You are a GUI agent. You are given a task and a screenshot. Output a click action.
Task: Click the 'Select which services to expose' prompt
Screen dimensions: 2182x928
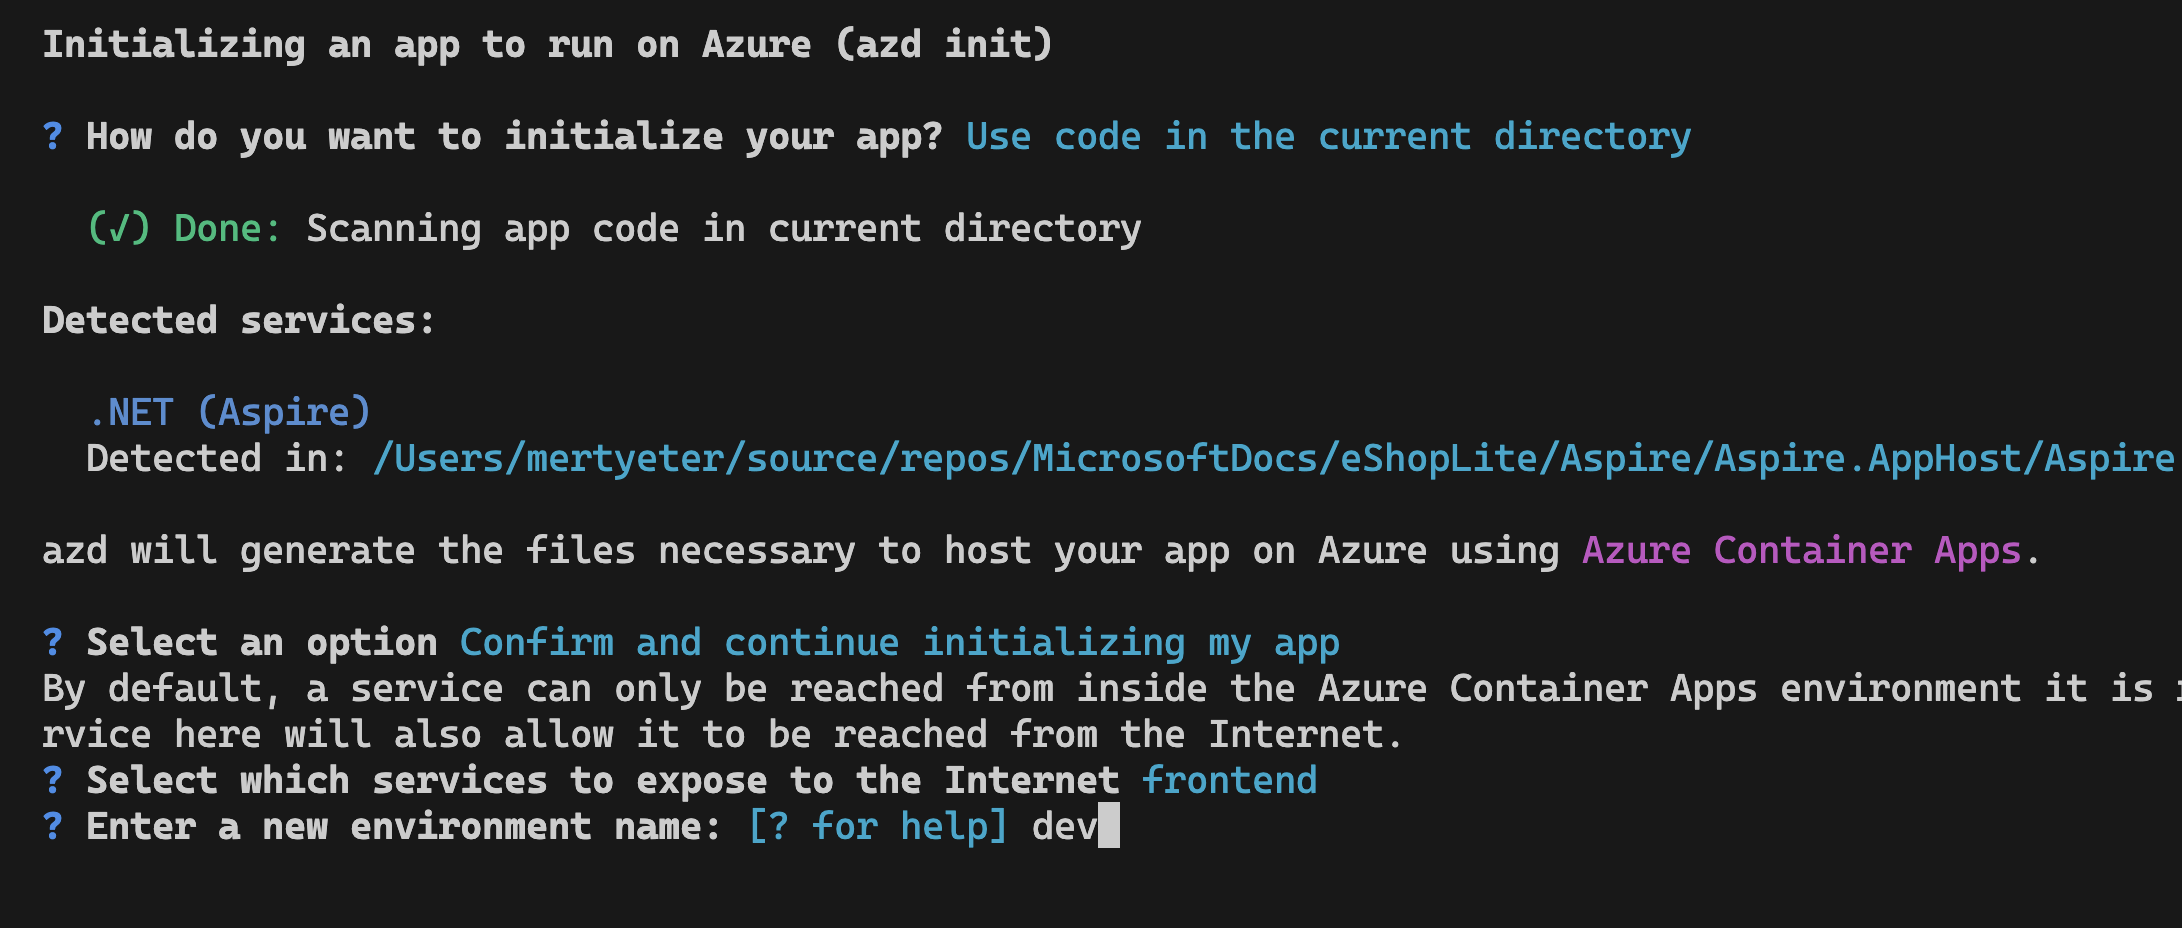(603, 780)
